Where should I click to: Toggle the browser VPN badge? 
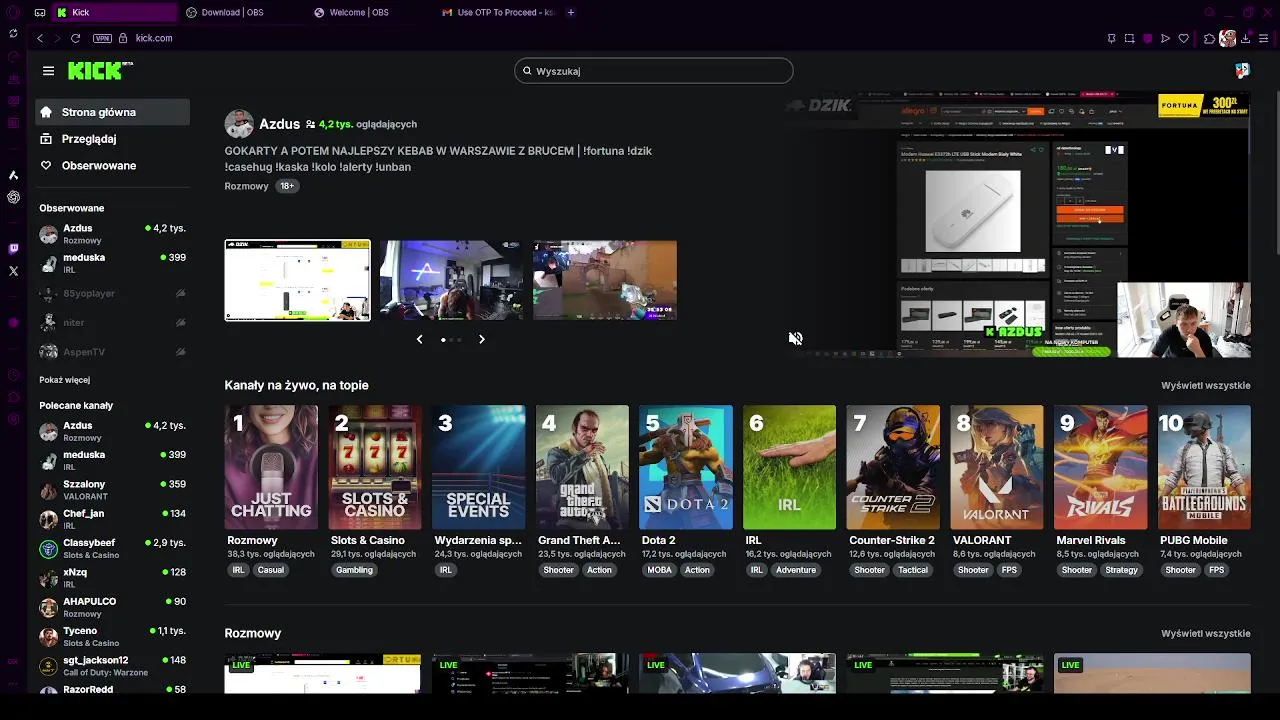click(x=102, y=38)
